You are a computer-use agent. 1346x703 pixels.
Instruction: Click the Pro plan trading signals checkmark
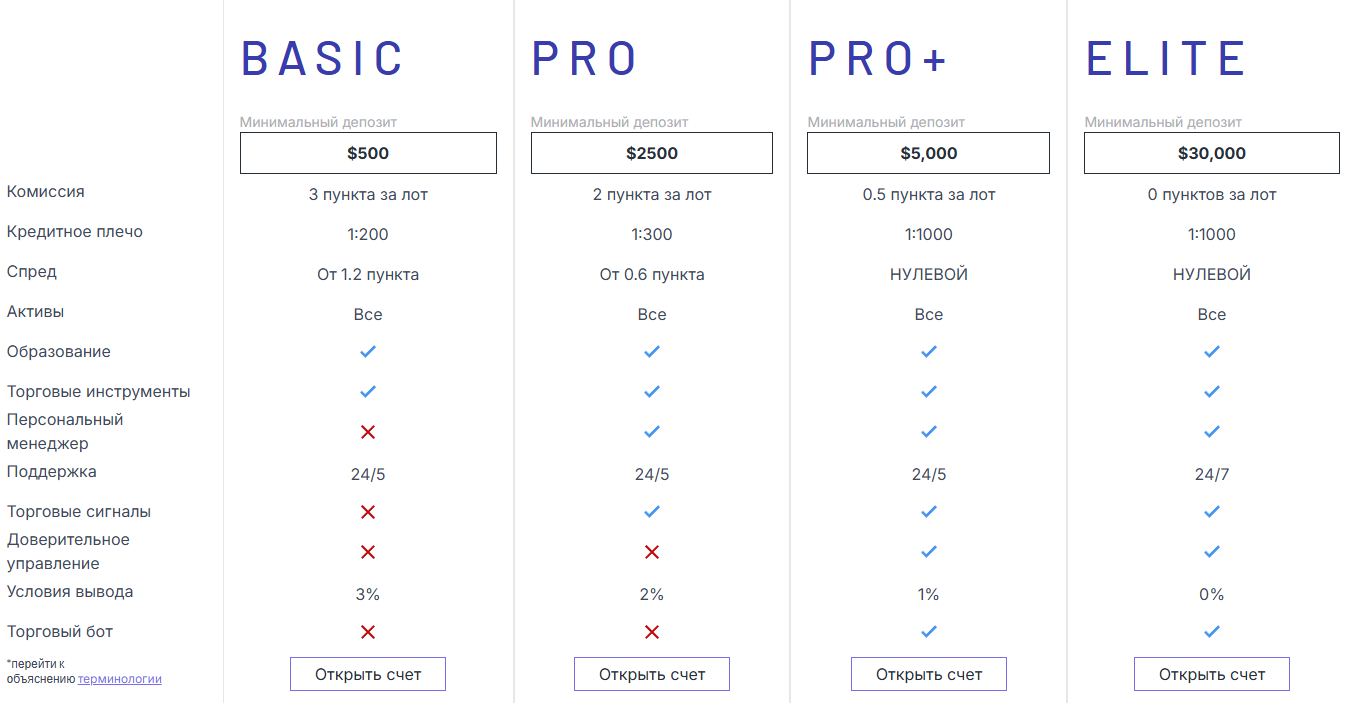652,512
